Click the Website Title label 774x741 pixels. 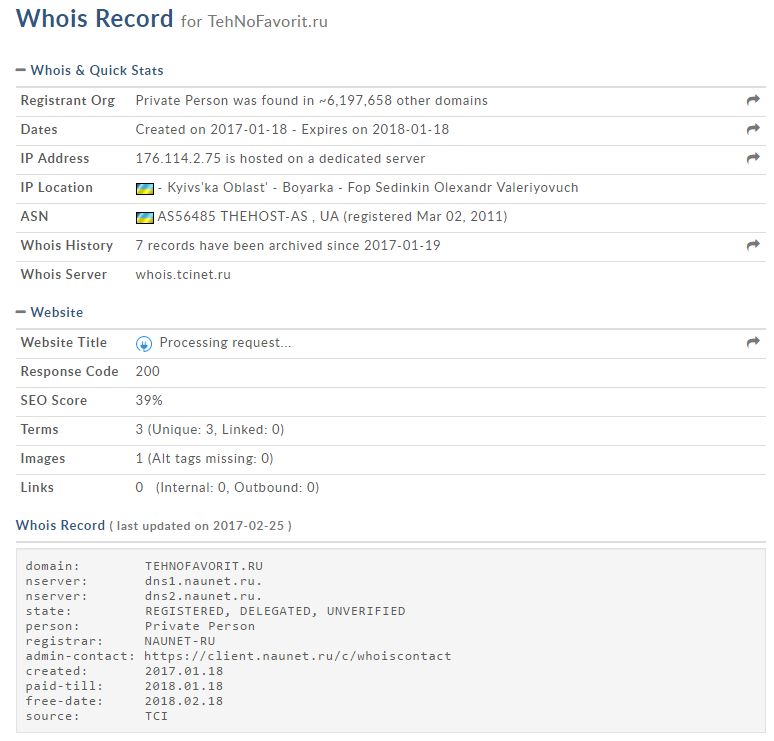pyautogui.click(x=63, y=343)
